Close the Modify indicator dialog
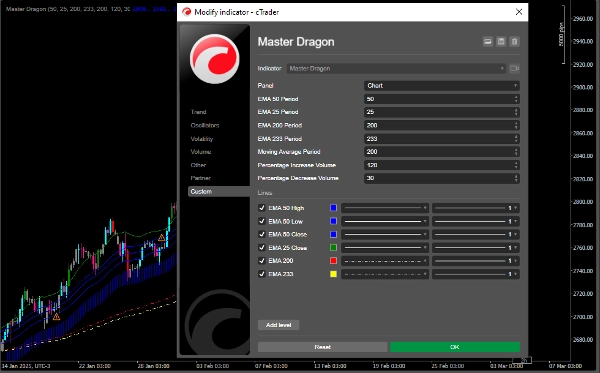600x373 pixels. 519,12
